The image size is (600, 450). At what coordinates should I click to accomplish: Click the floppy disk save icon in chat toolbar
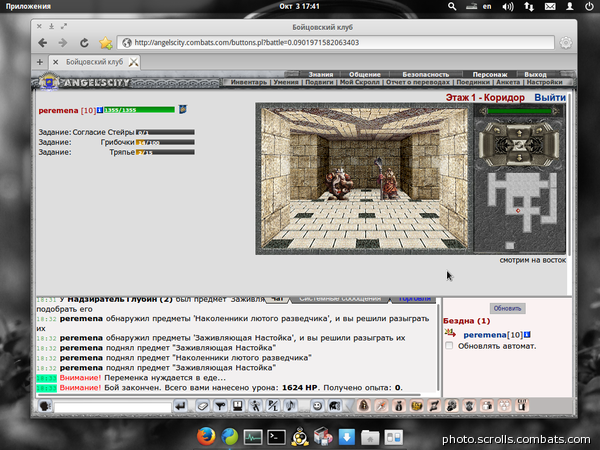click(238, 406)
